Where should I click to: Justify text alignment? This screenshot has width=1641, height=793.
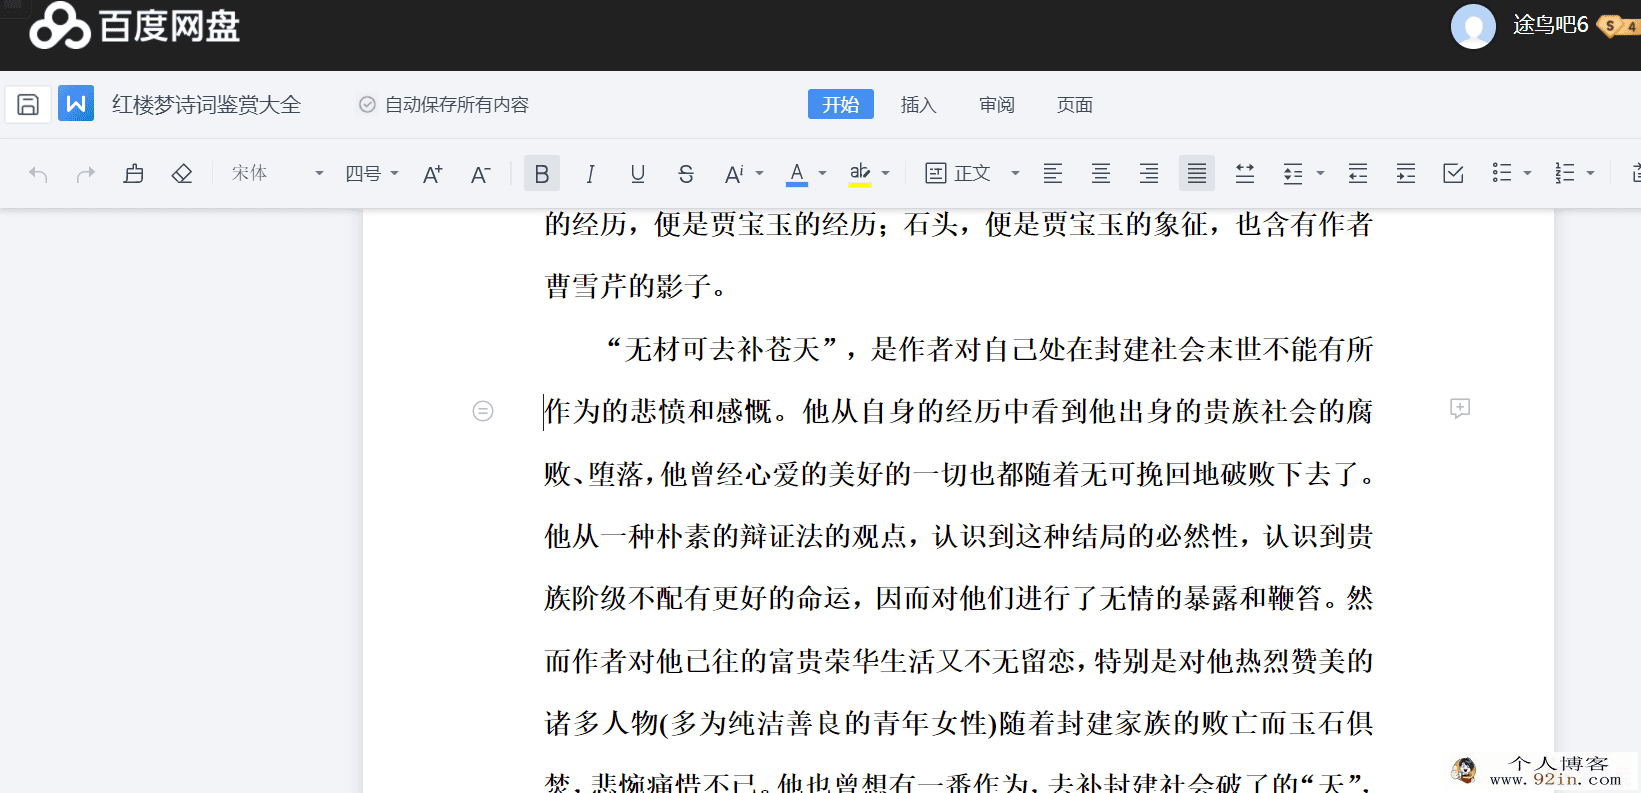1197,174
